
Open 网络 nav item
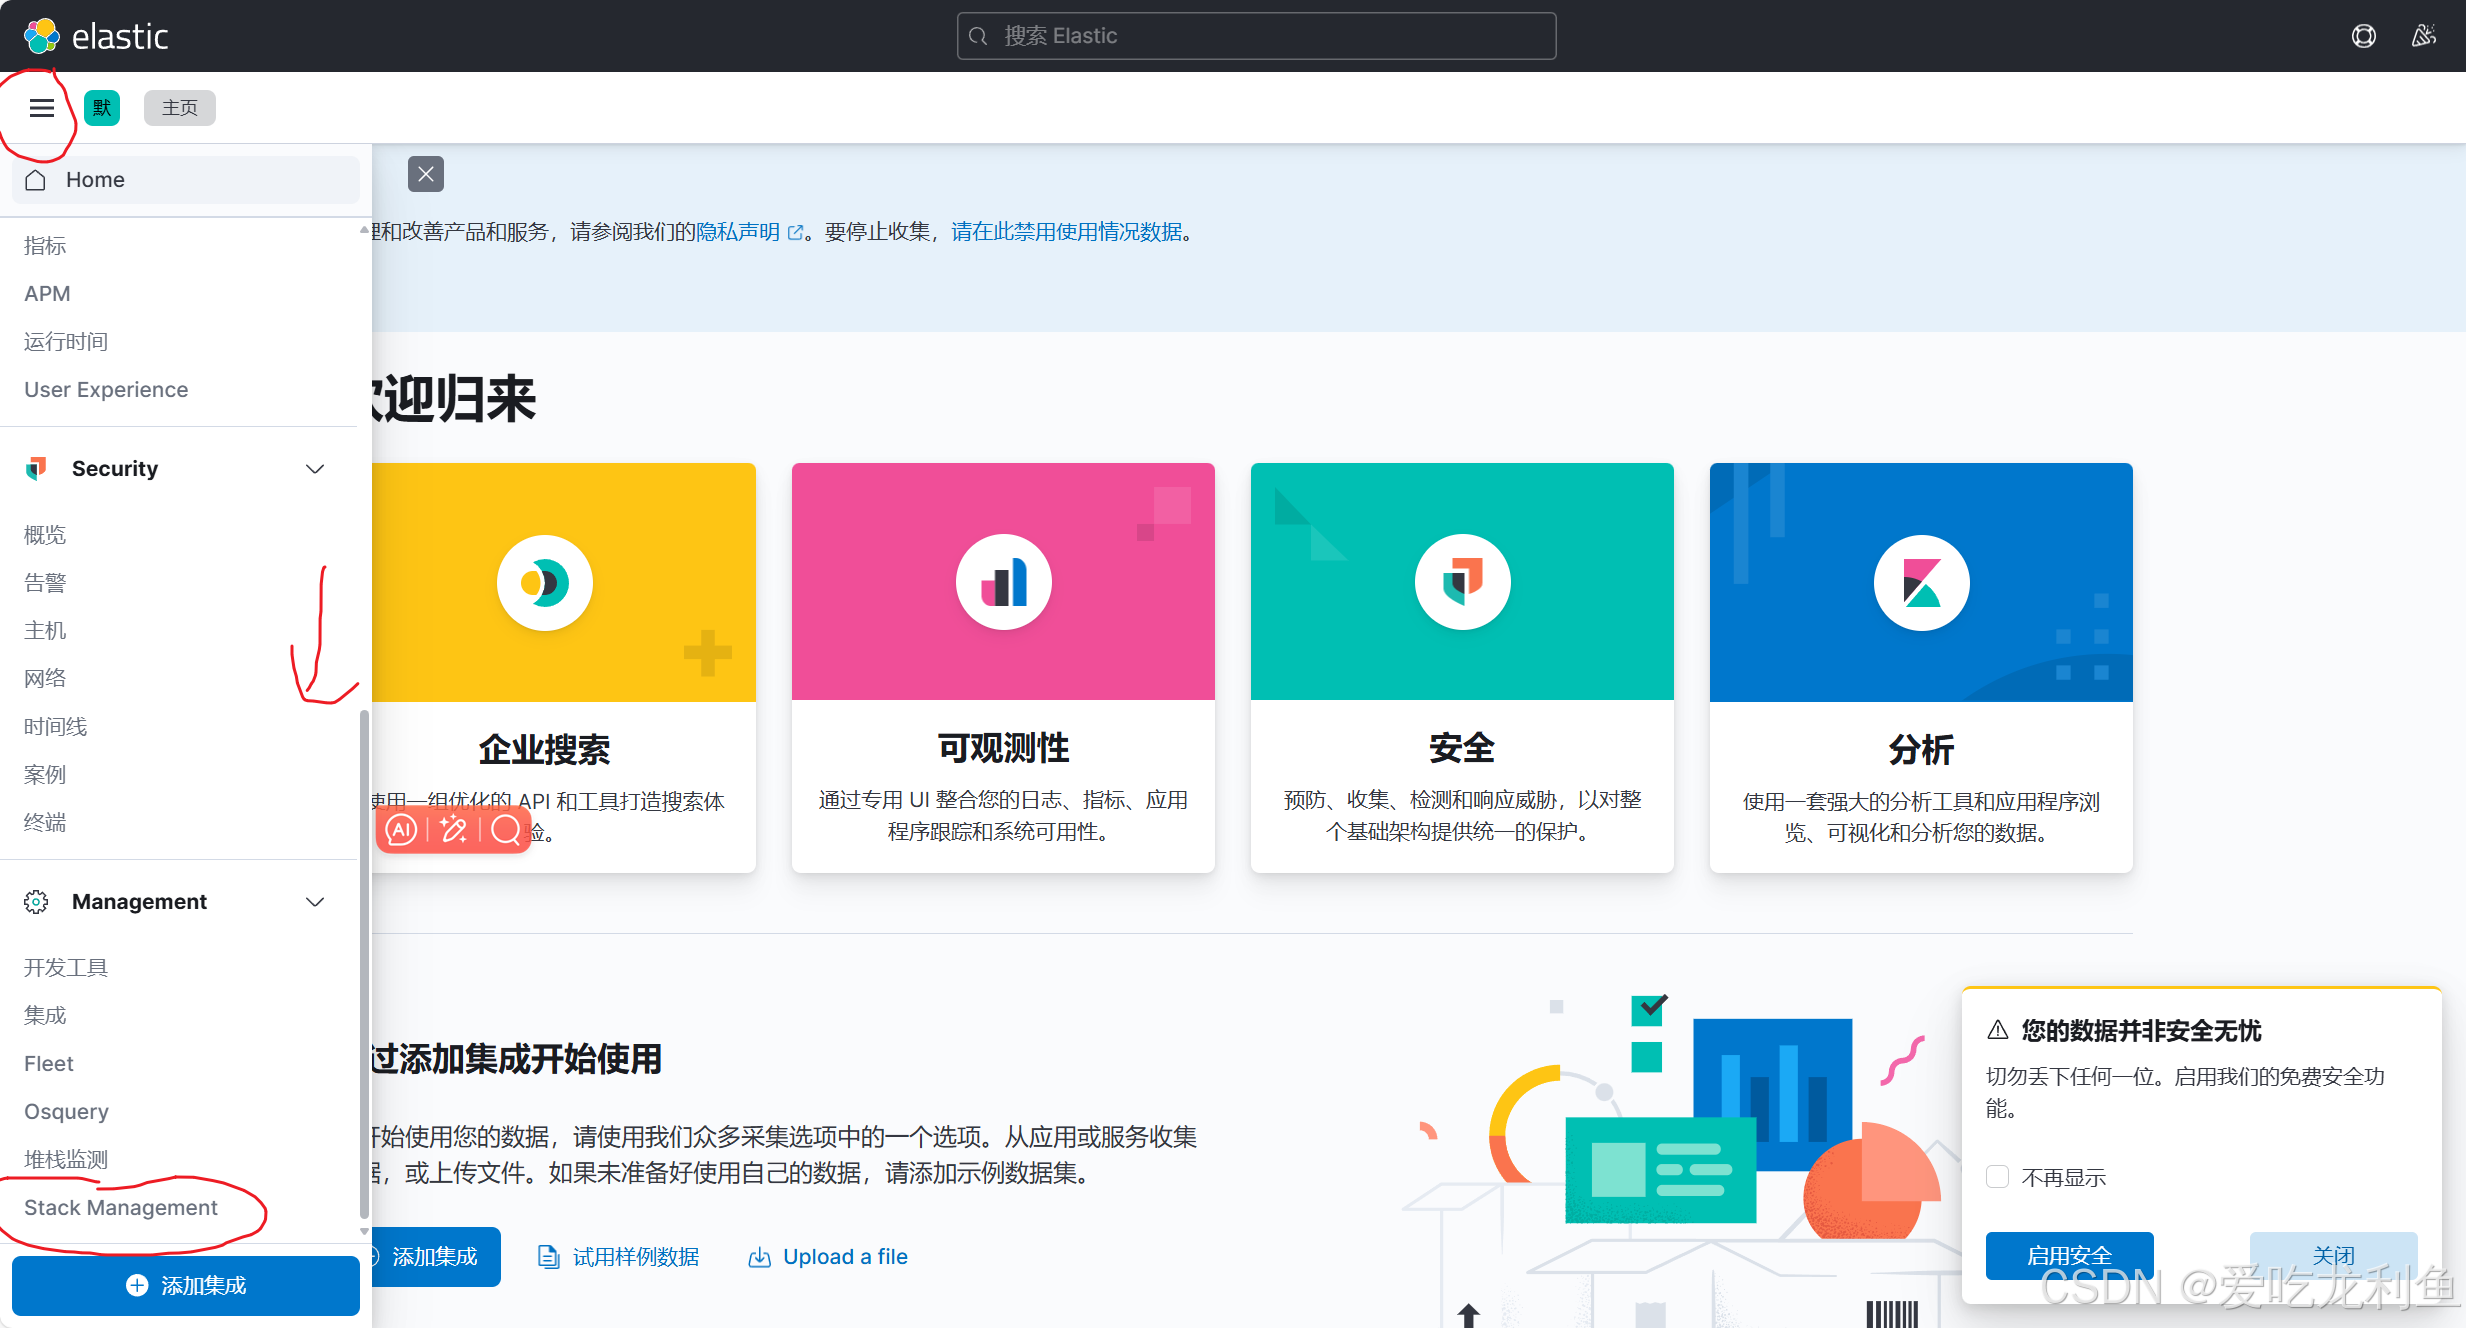point(45,679)
